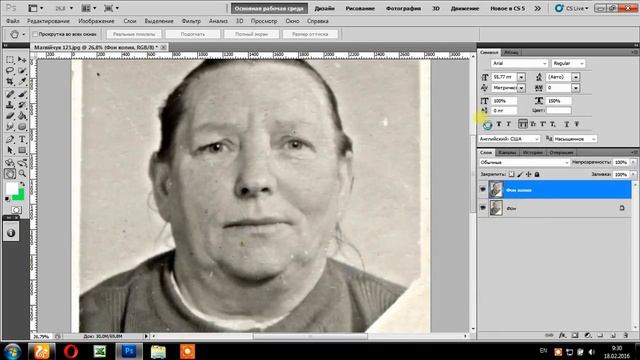
Task: Select the Lasso tool
Action: tap(10, 70)
